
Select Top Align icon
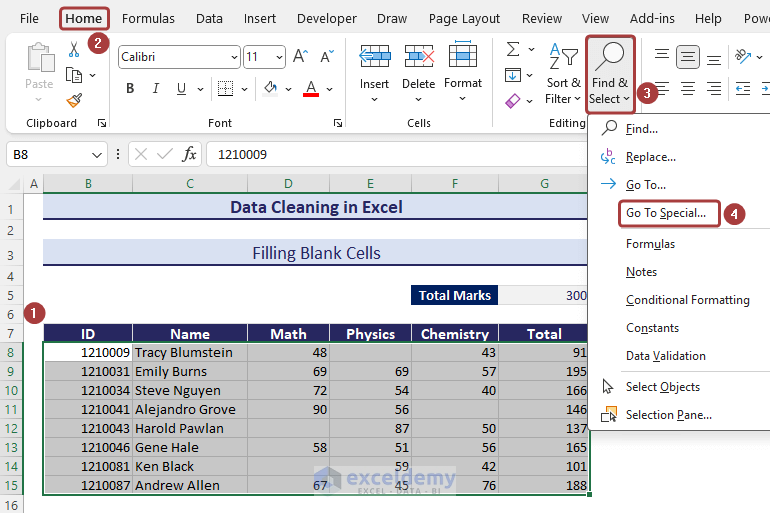(x=661, y=54)
